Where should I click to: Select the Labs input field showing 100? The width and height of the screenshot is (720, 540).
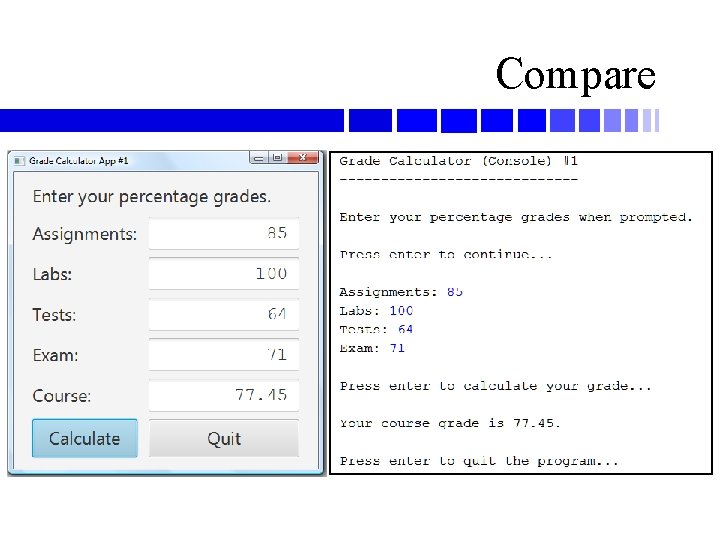[224, 274]
